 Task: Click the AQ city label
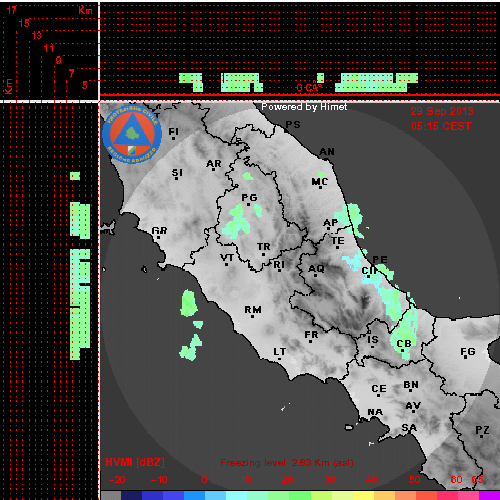316,269
